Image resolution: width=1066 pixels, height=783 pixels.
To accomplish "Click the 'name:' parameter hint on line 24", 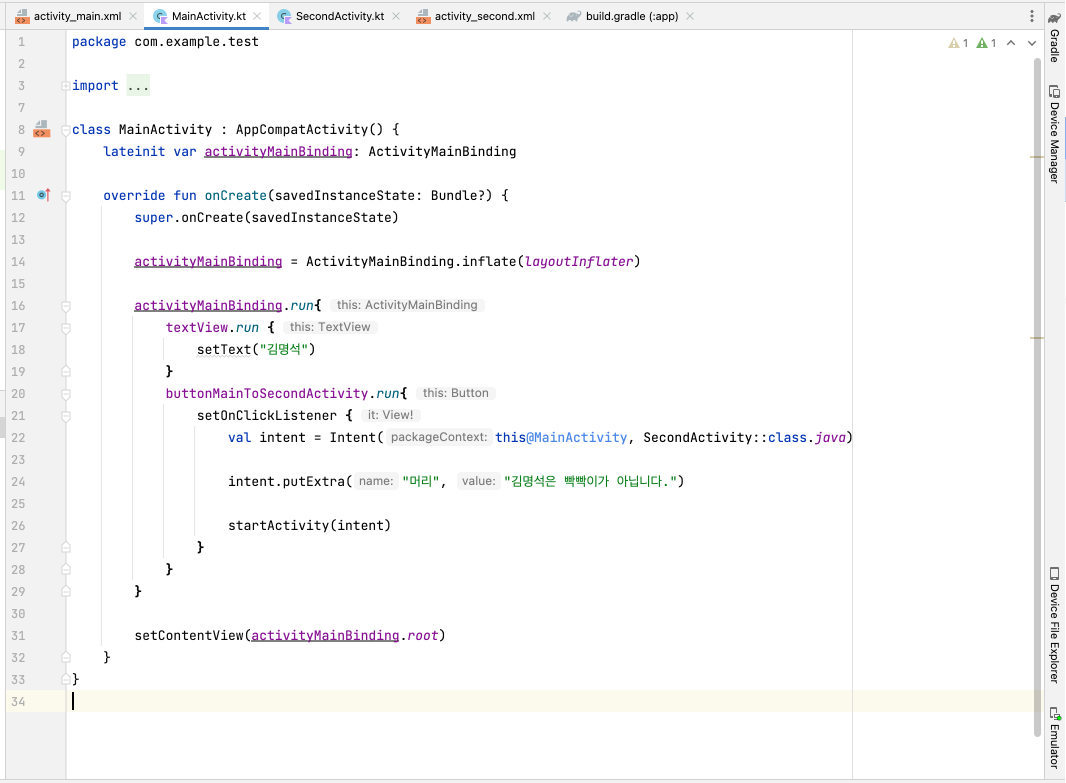I will (x=376, y=481).
